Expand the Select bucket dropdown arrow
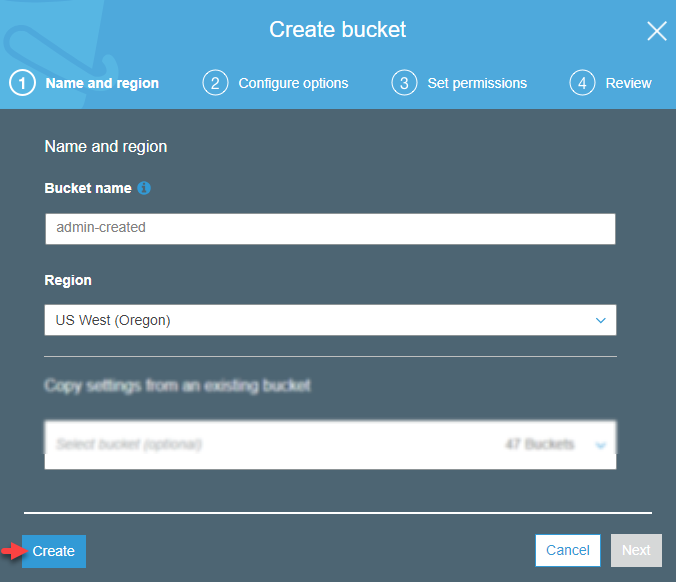This screenshot has width=676, height=582. tap(601, 445)
